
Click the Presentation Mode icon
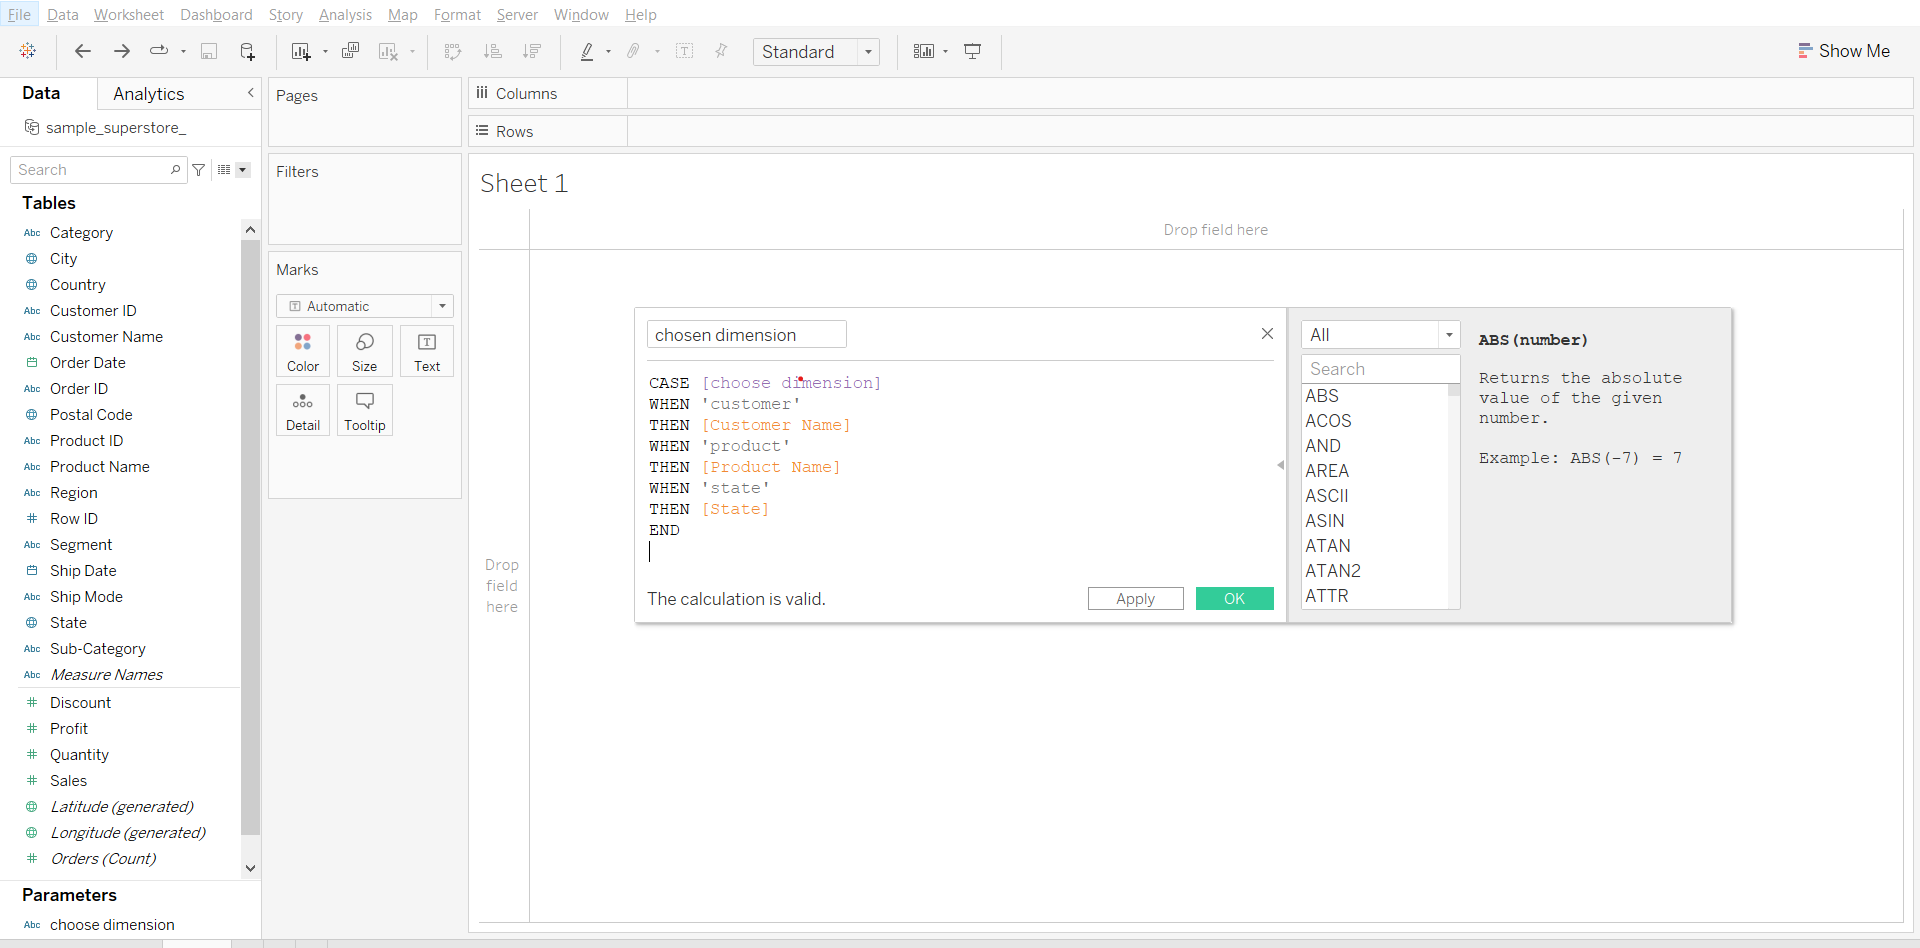972,51
